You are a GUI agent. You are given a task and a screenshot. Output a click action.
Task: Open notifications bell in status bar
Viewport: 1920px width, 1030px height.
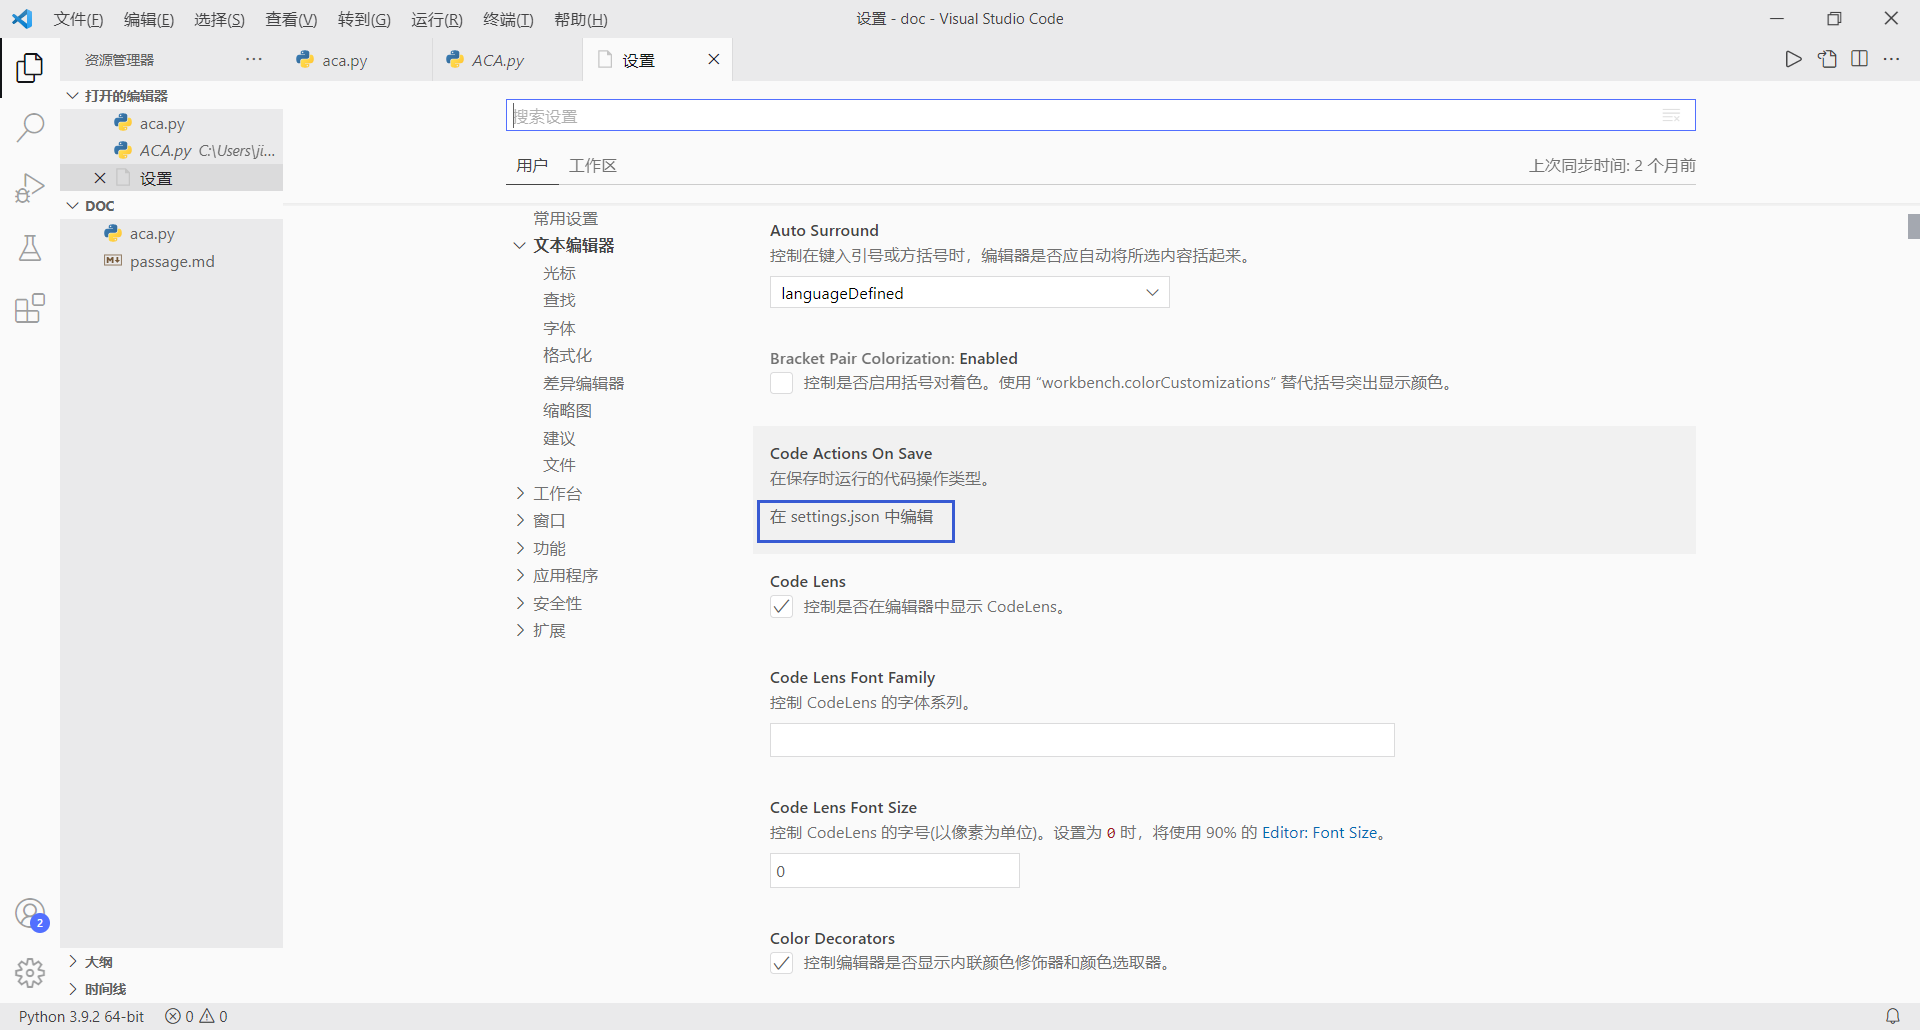(x=1893, y=1016)
